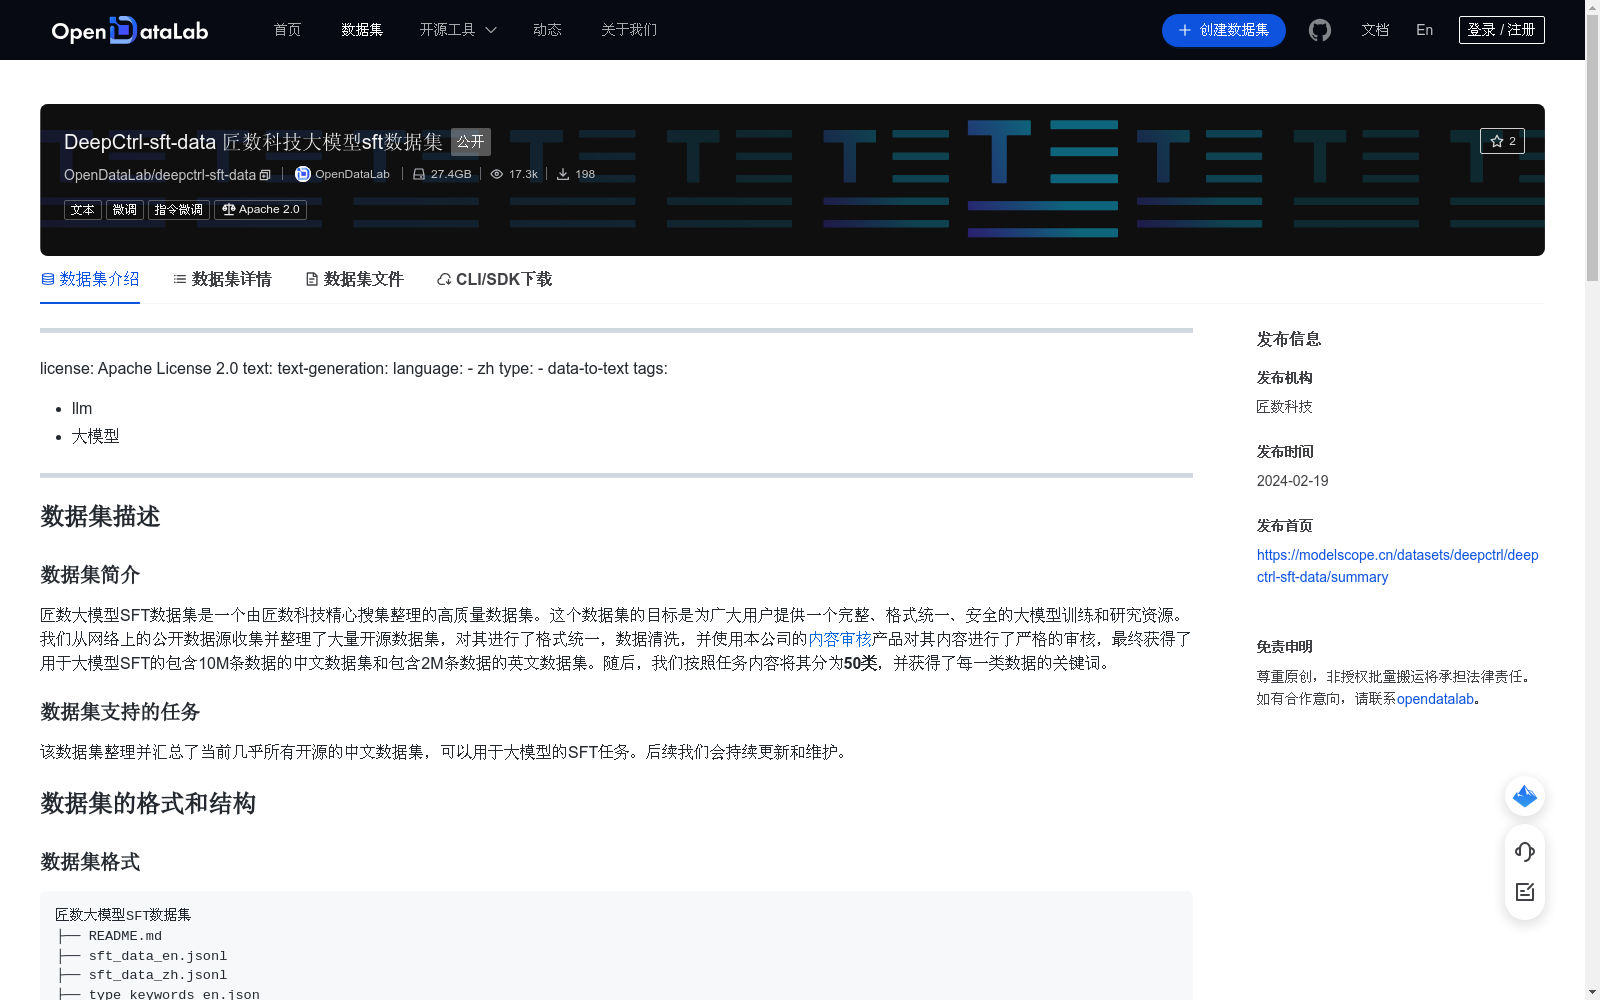
Task: Copy the dataset path OpenDataLab/deepctrl-sft-data
Action: tap(265, 175)
